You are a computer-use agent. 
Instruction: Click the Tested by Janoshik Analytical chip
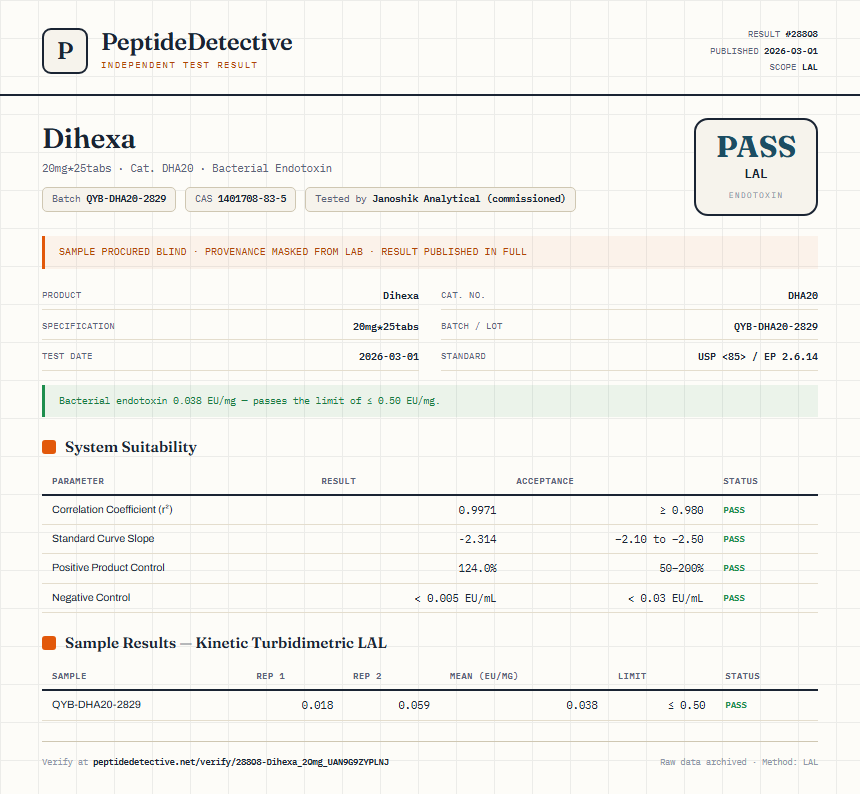[x=440, y=199]
